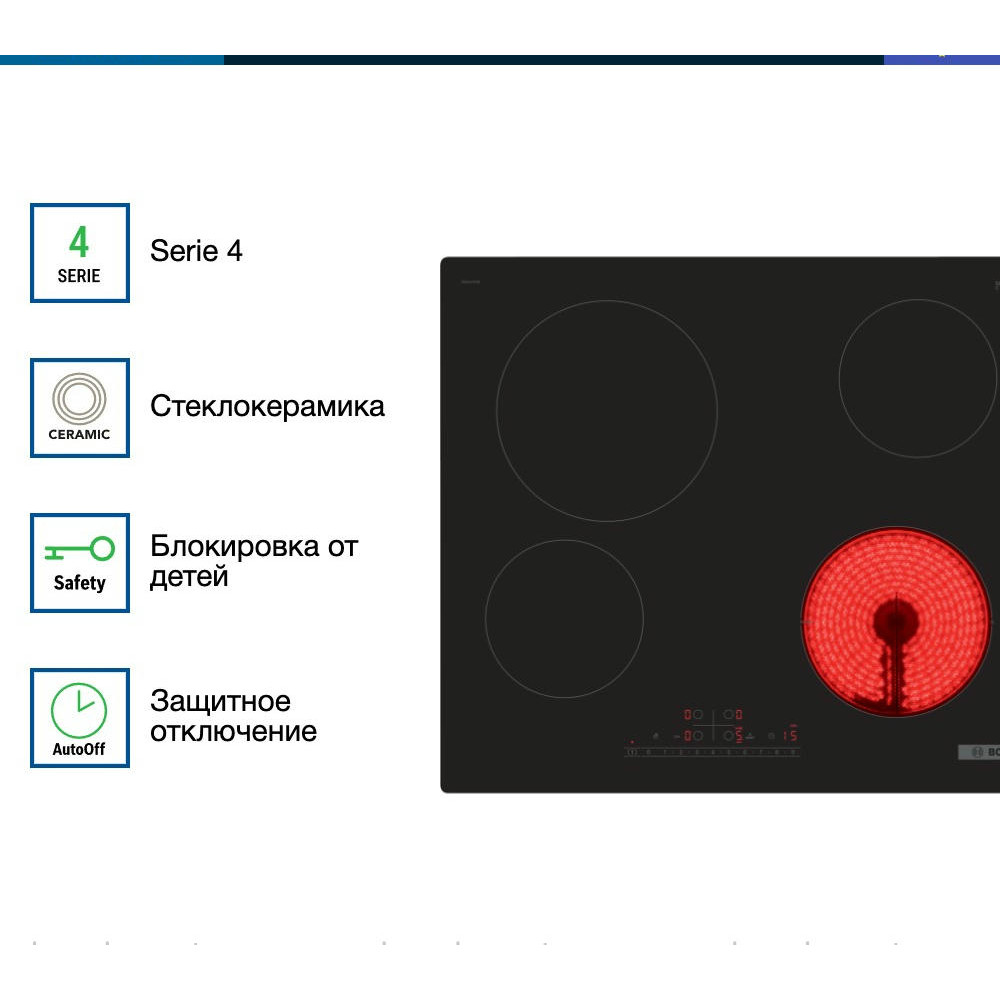Toggle the hob main power symbol

(x=632, y=751)
